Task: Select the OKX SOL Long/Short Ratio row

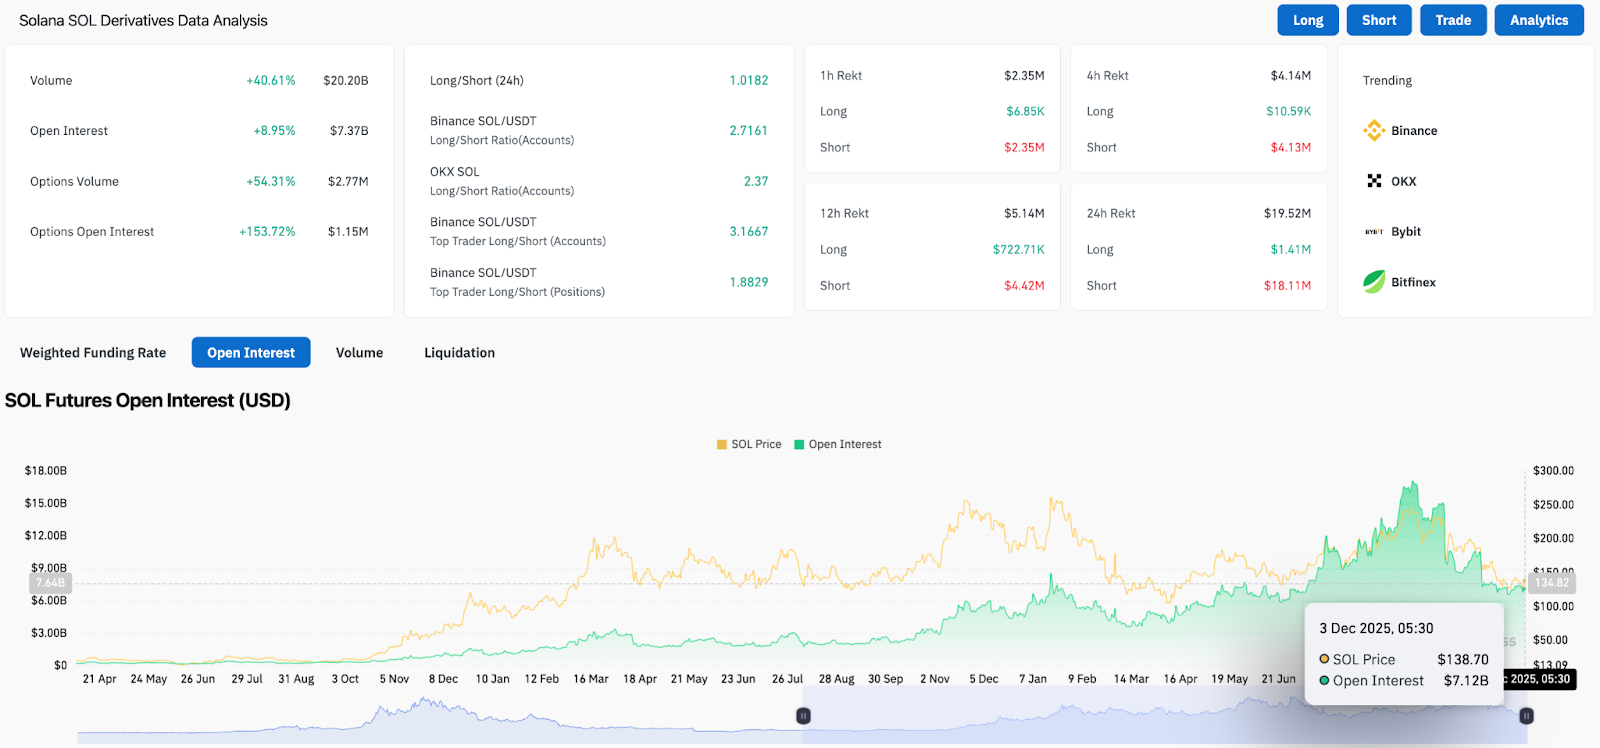Action: (598, 181)
